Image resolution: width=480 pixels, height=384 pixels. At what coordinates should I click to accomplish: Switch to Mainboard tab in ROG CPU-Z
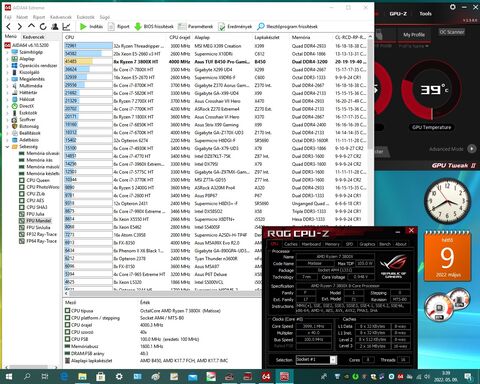pos(310,244)
